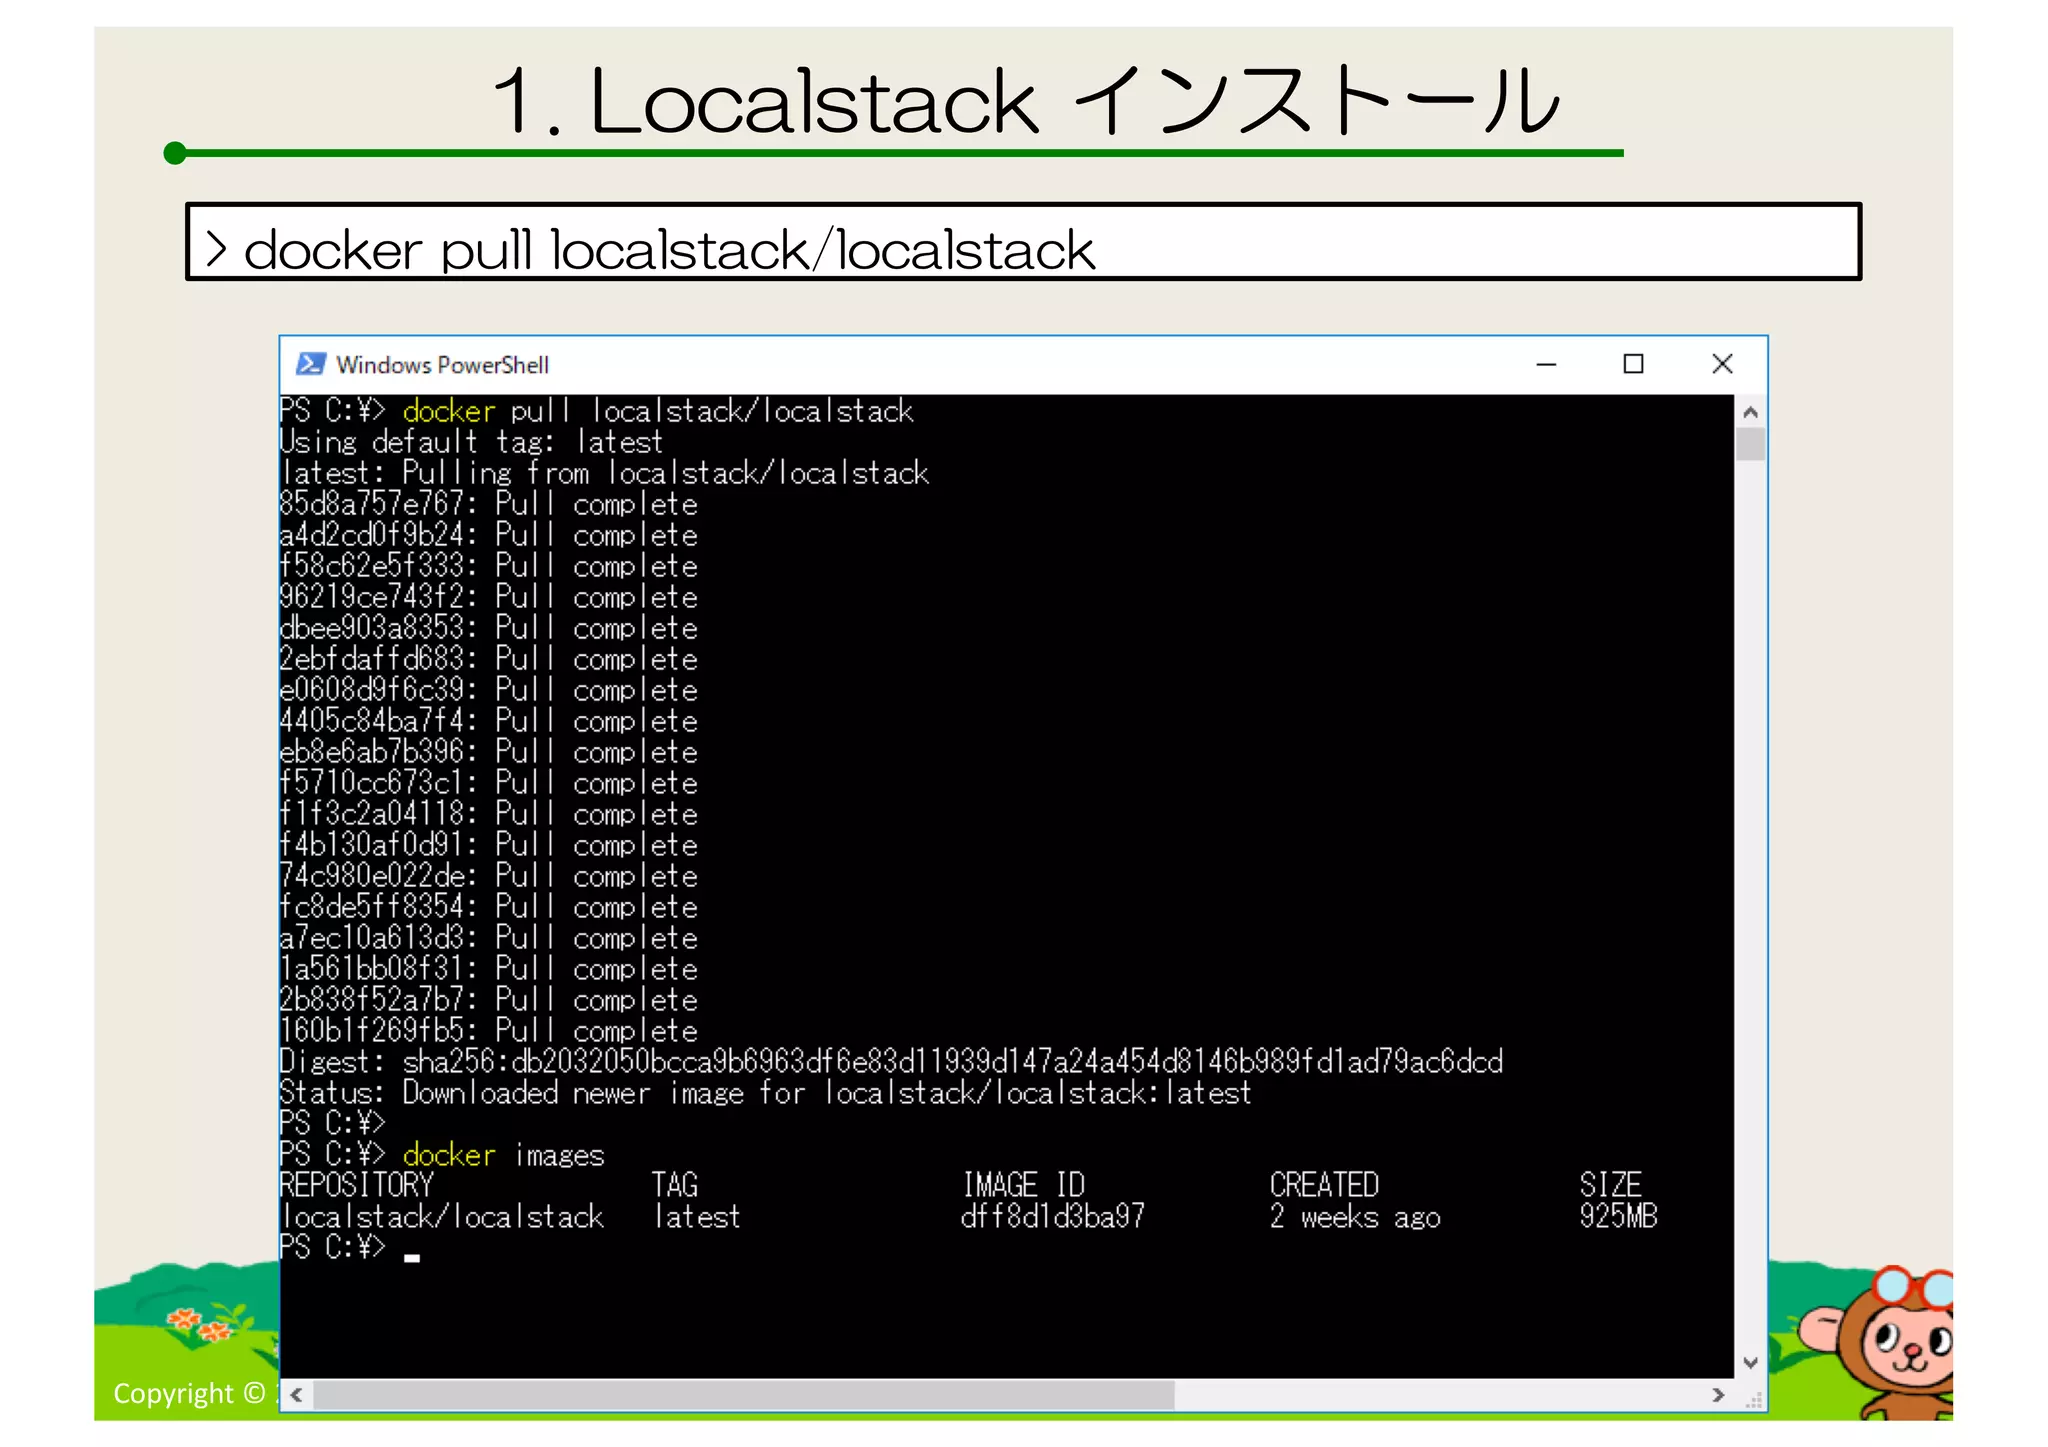
Task: Click the REPOSITORY column header text
Action: 356,1185
